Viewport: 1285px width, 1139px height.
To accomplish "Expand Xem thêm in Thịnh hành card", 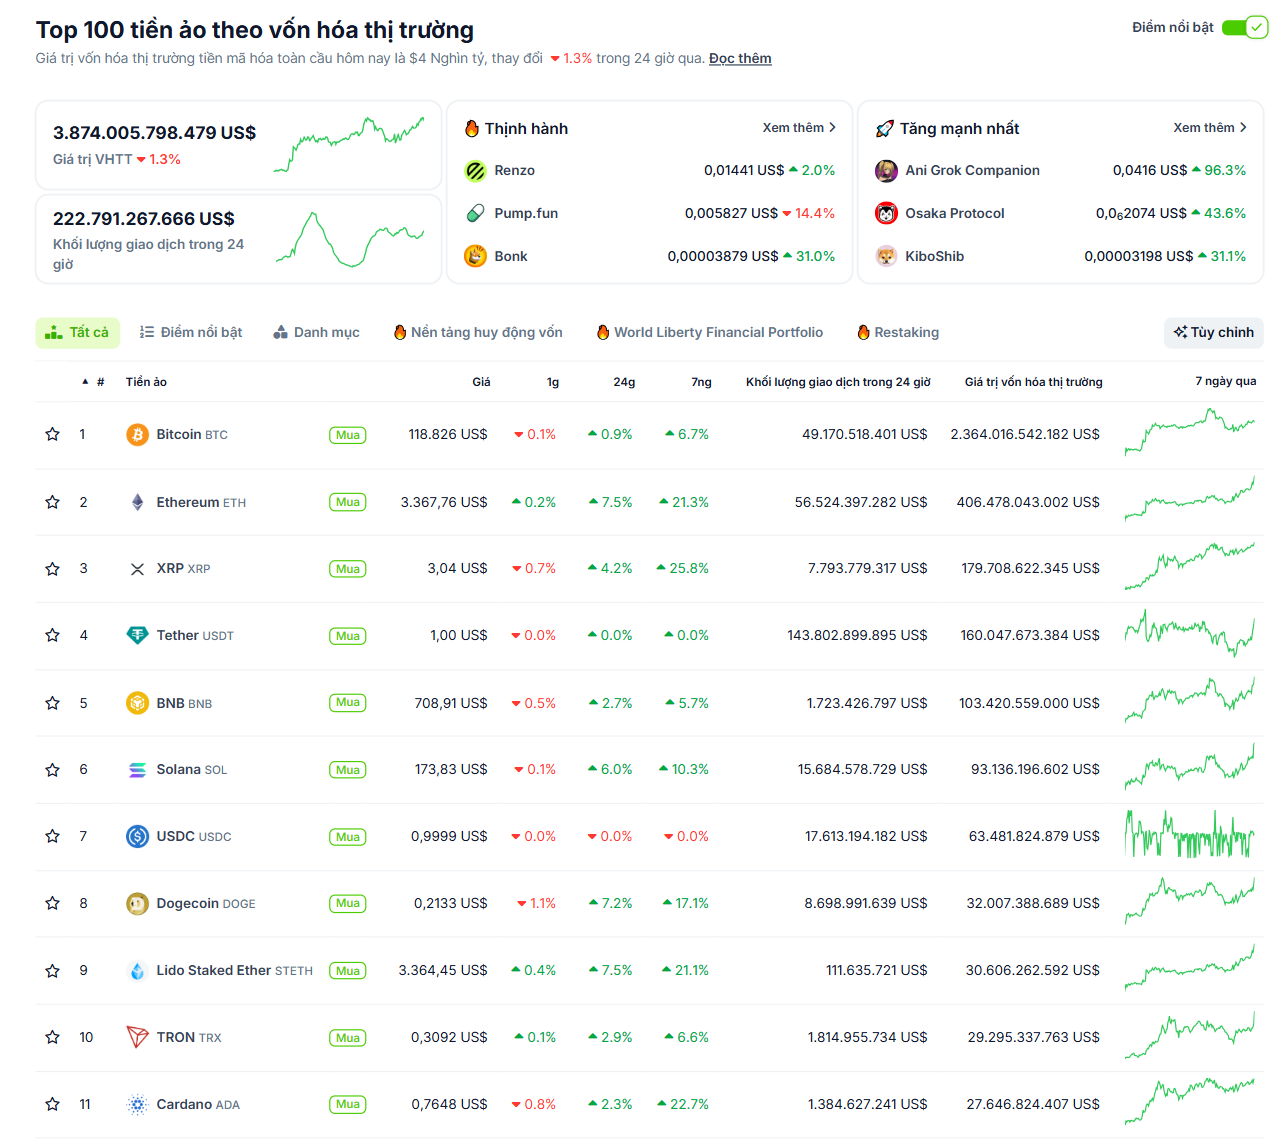I will [799, 128].
